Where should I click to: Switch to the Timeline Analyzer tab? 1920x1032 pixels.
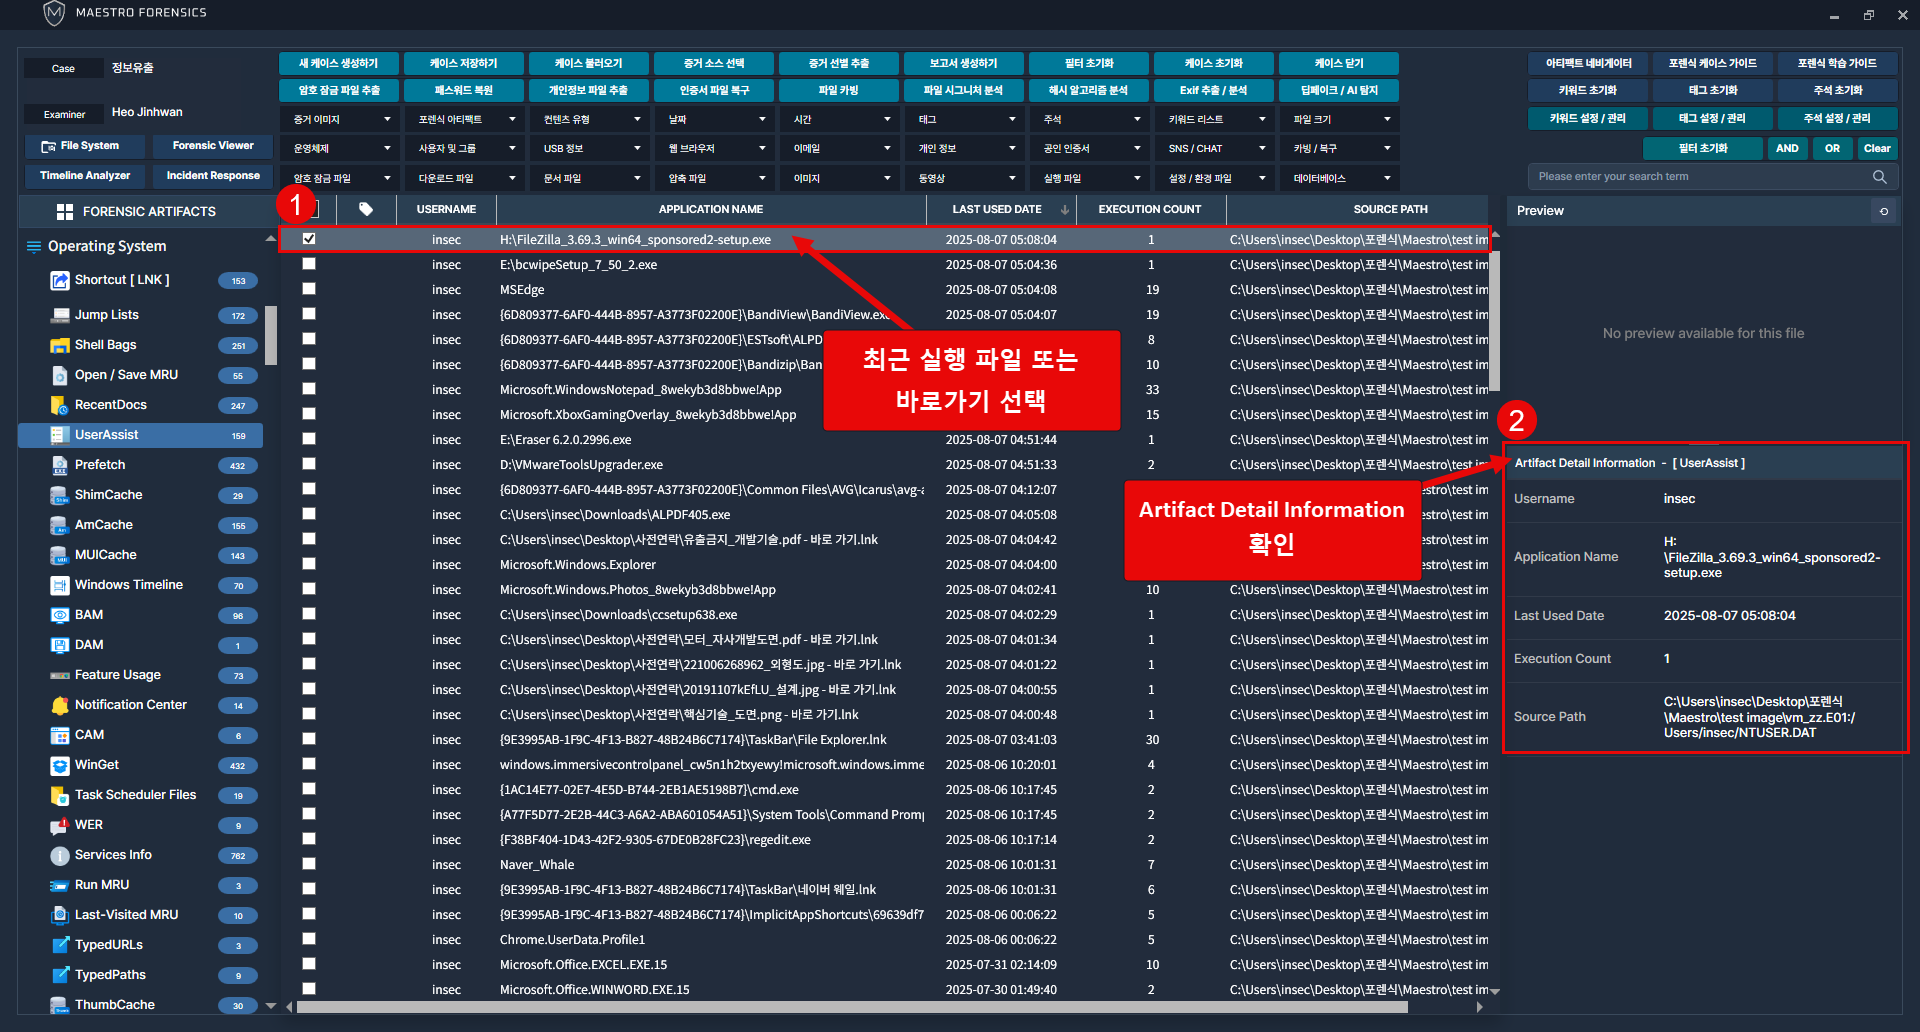click(x=85, y=176)
